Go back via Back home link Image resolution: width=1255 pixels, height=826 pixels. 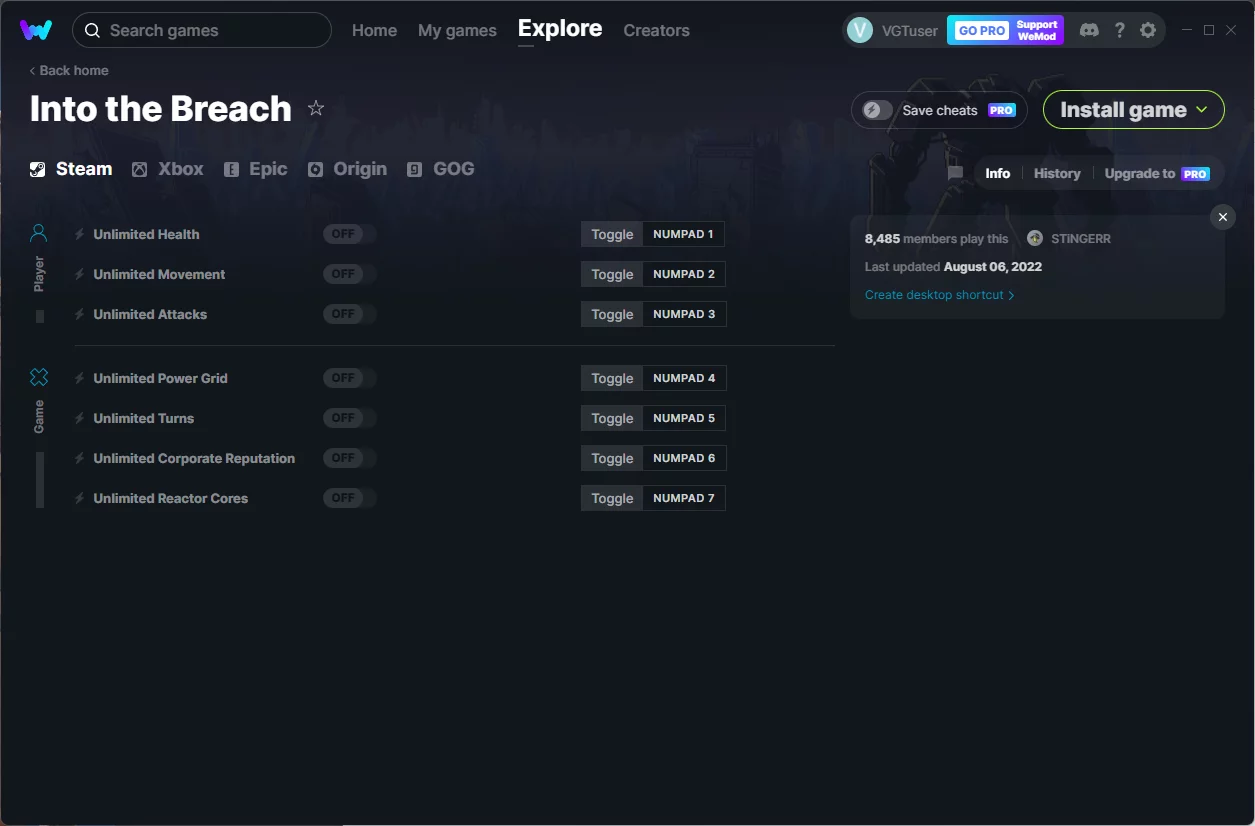[x=69, y=70]
